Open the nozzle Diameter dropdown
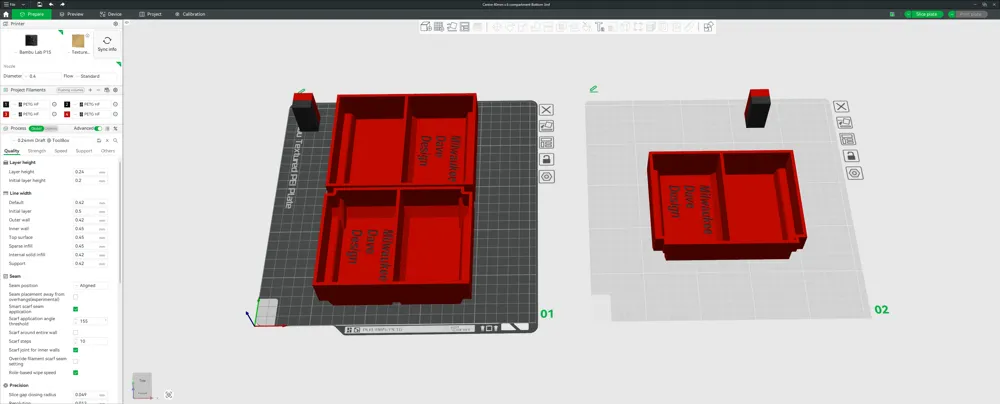The width and height of the screenshot is (1000, 404). click(43, 76)
